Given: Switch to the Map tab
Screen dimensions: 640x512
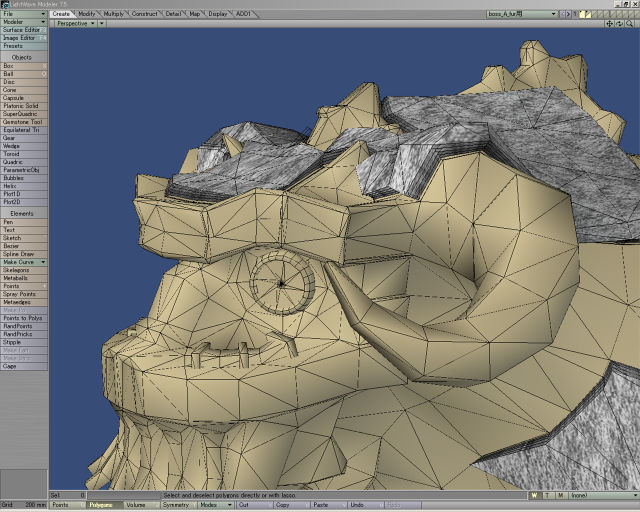Looking at the screenshot, I should pos(195,14).
